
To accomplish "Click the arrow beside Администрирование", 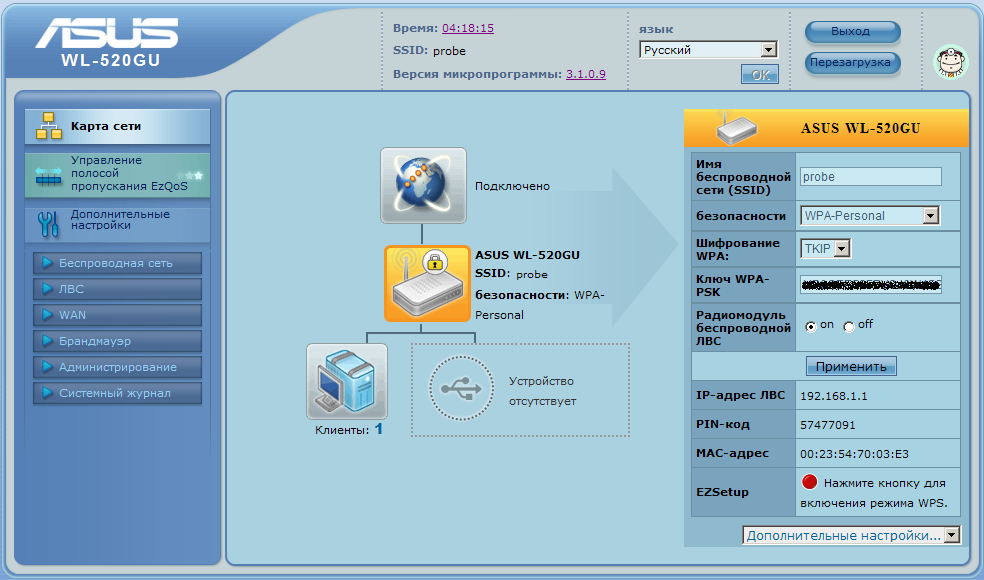I will (x=47, y=367).
